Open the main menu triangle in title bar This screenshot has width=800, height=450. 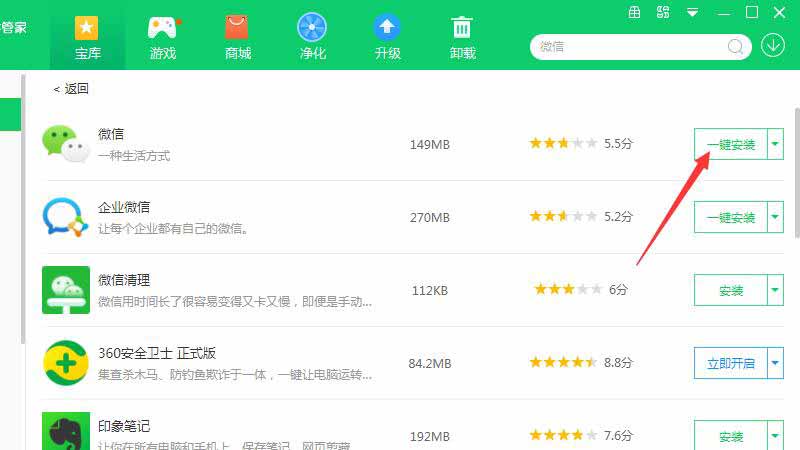click(692, 12)
